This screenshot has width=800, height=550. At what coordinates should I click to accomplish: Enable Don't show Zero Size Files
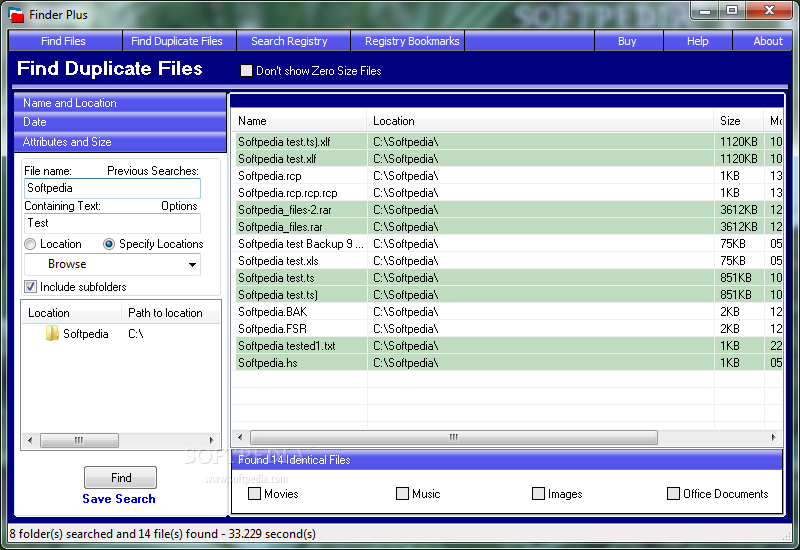point(246,71)
